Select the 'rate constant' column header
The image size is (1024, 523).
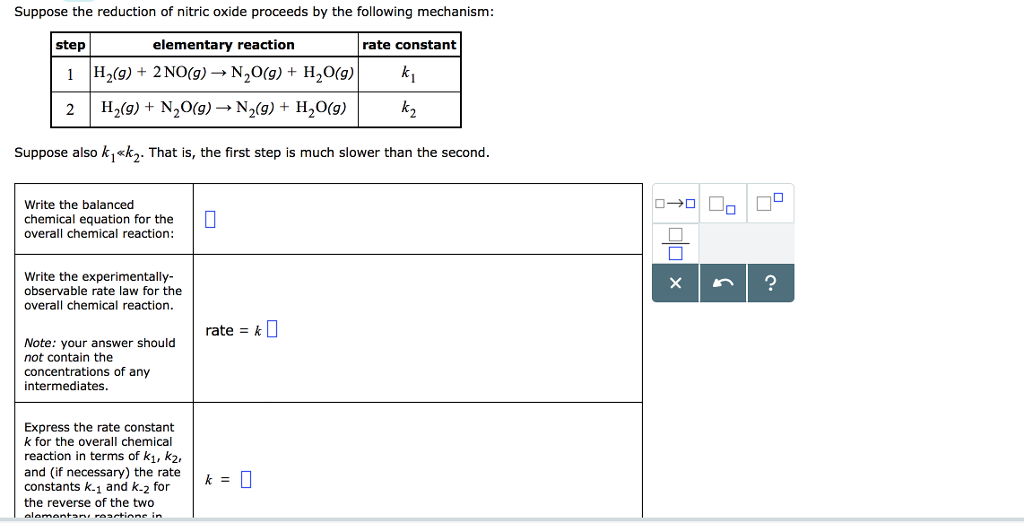(409, 44)
